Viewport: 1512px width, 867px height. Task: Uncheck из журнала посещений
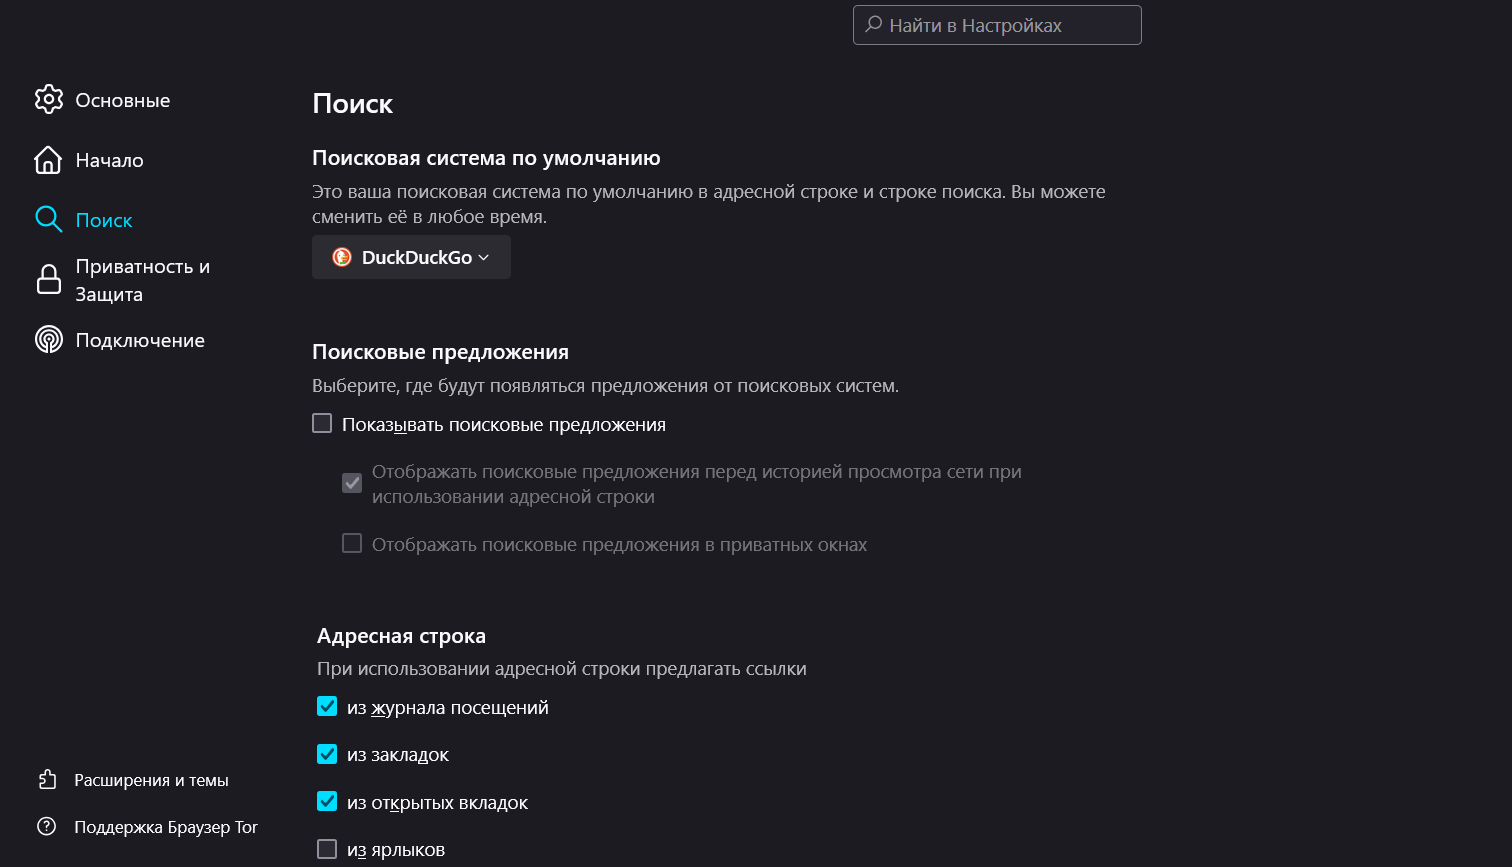327,707
